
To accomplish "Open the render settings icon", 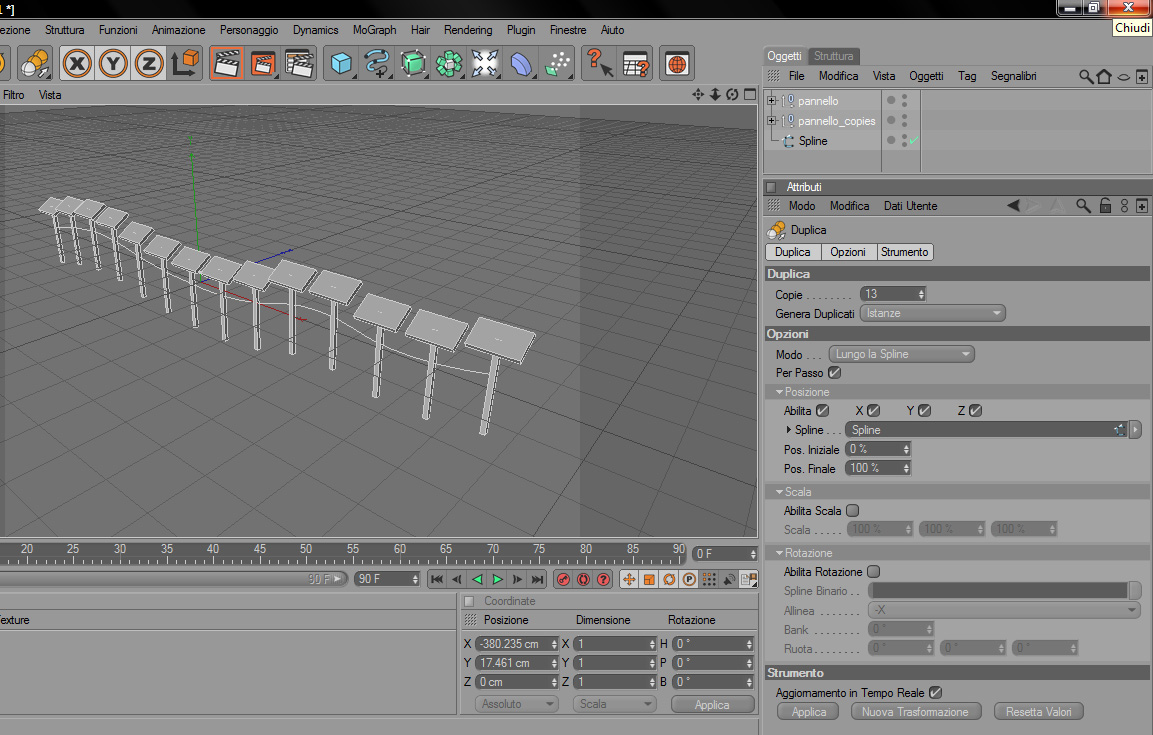I will point(299,63).
